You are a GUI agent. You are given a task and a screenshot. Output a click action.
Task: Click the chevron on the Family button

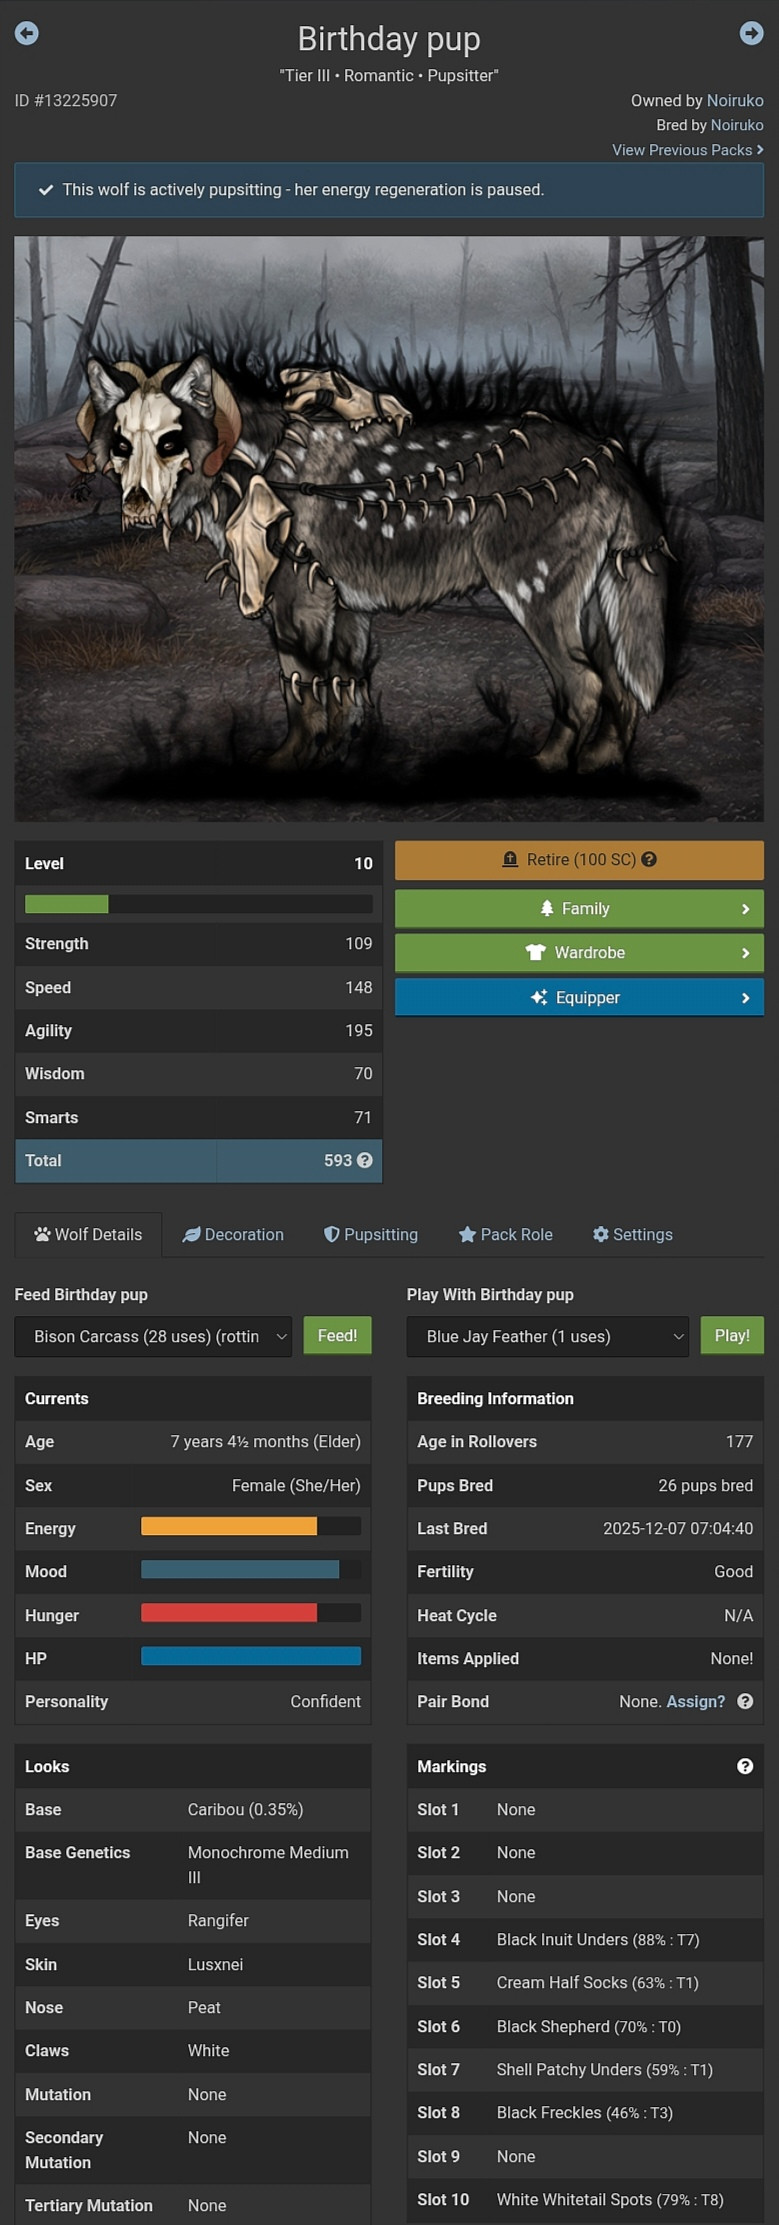745,909
